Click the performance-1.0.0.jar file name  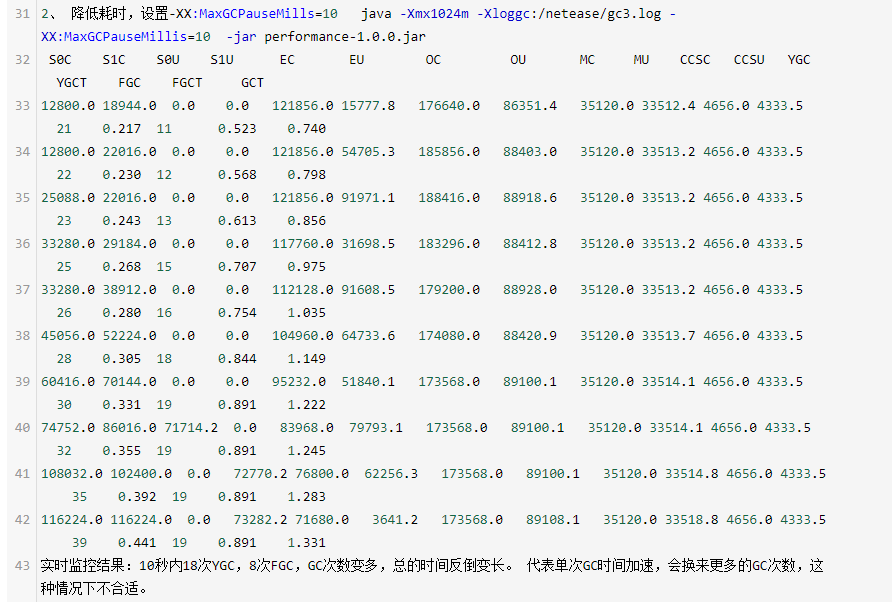pyautogui.click(x=345, y=37)
